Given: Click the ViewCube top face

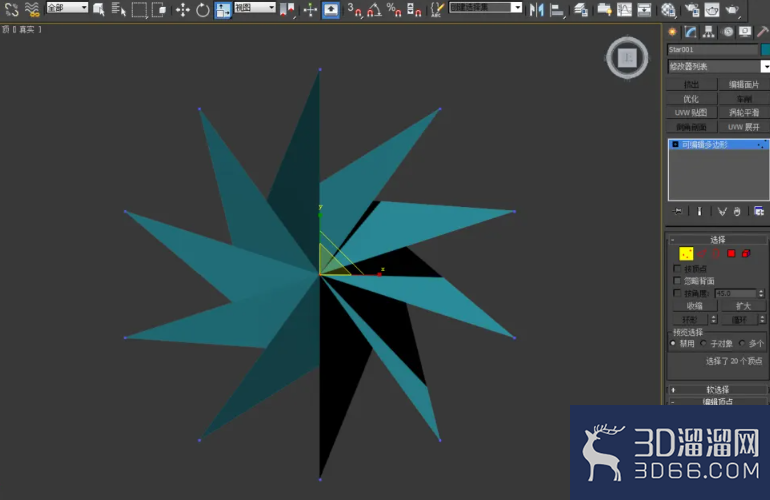Looking at the screenshot, I should 627,58.
